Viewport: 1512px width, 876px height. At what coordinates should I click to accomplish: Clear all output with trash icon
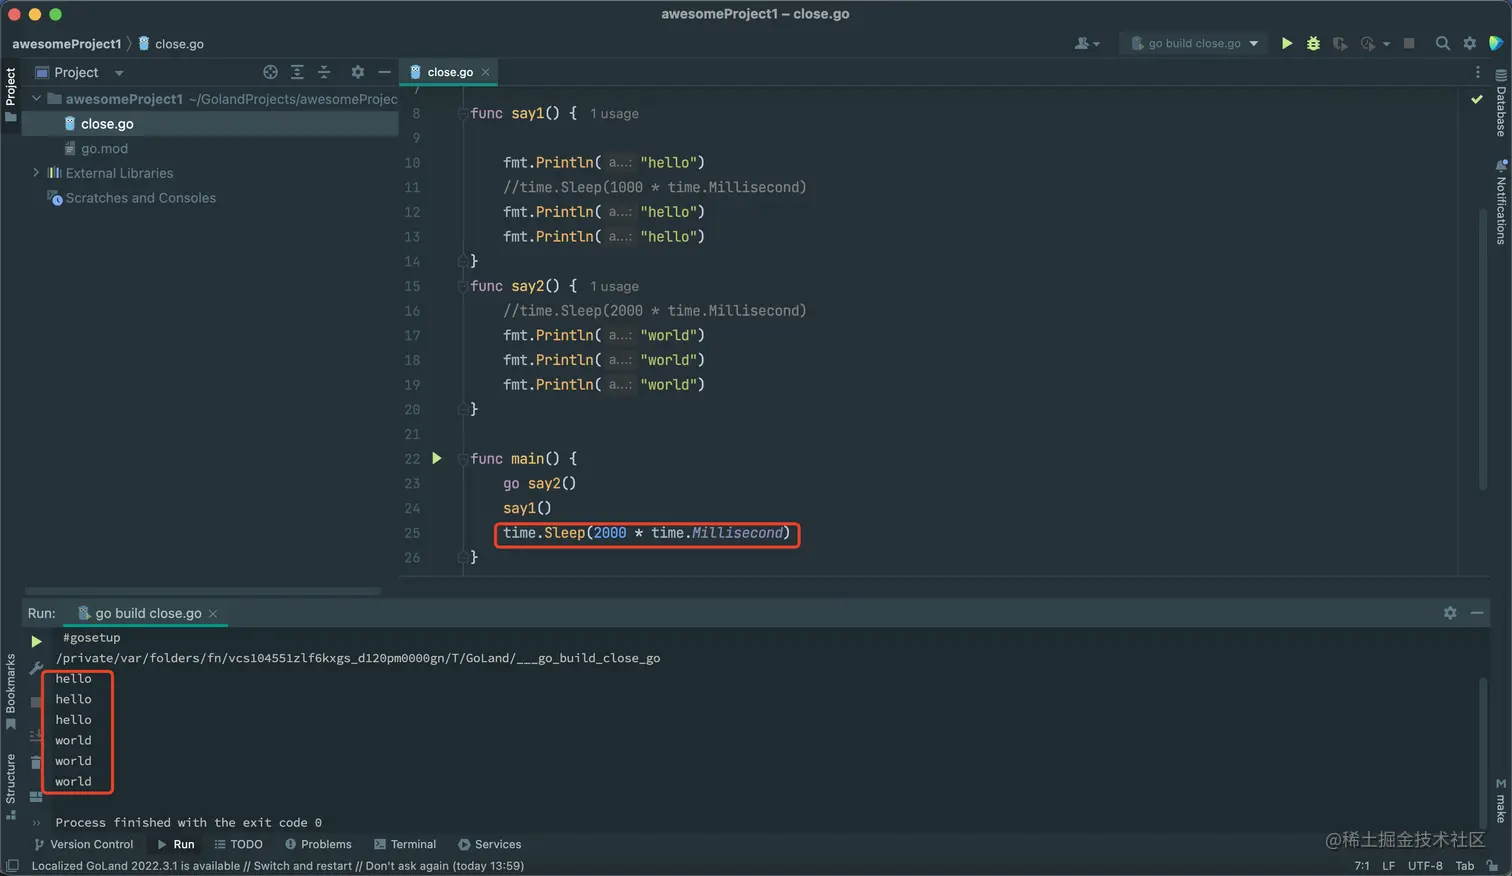coord(36,763)
